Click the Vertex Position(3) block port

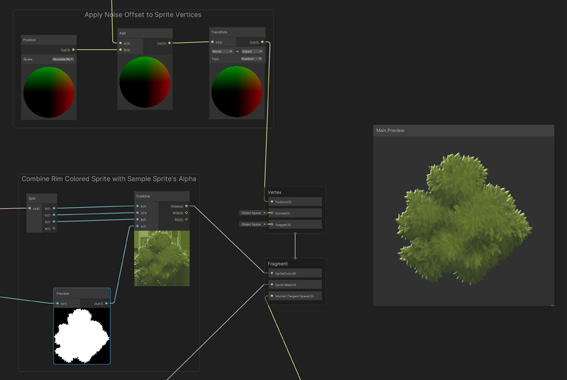pos(272,202)
